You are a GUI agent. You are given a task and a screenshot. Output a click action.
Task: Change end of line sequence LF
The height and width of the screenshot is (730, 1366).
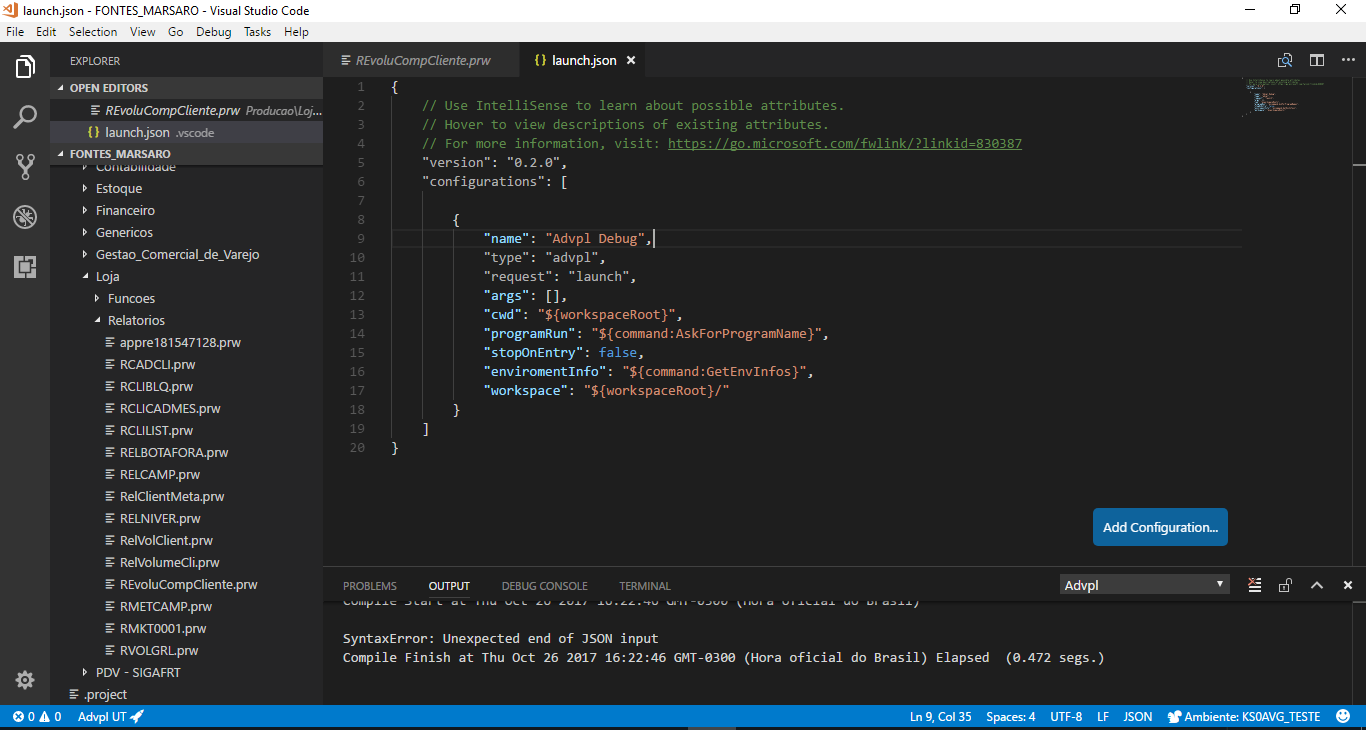[1103, 717]
